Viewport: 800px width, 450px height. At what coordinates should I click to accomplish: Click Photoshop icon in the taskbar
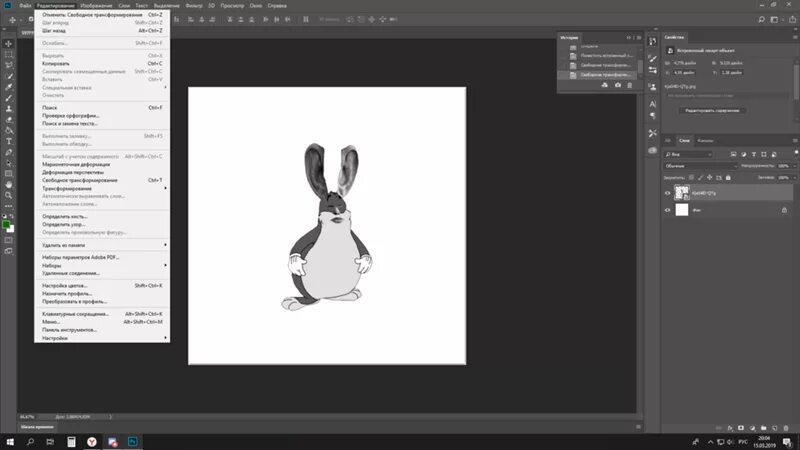[x=133, y=442]
